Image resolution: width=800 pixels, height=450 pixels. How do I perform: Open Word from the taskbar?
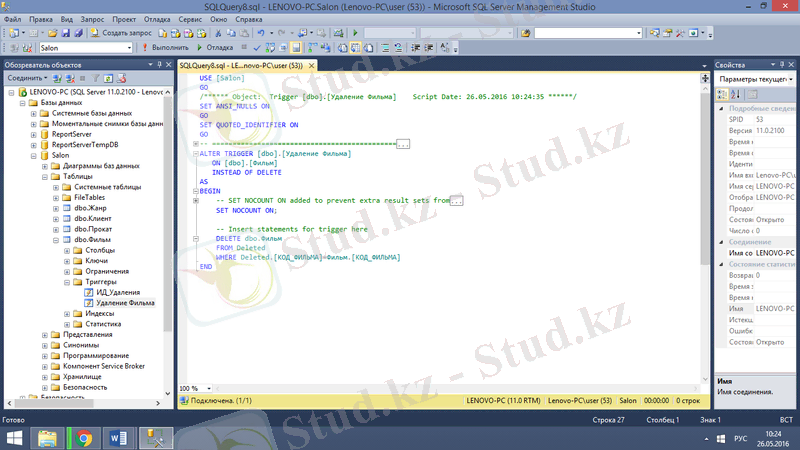[x=118, y=438]
